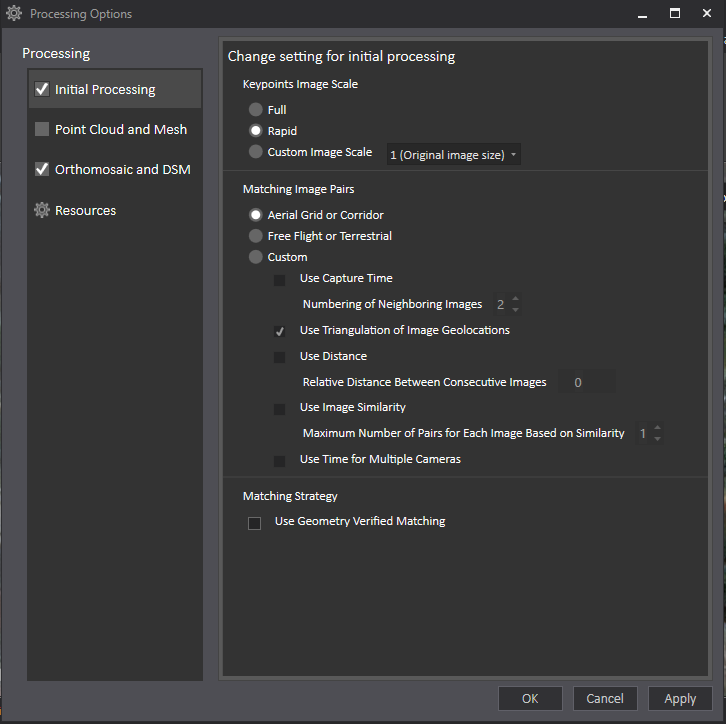Viewport: 726px width, 724px height.
Task: Open the Resources section
Action: 85,210
